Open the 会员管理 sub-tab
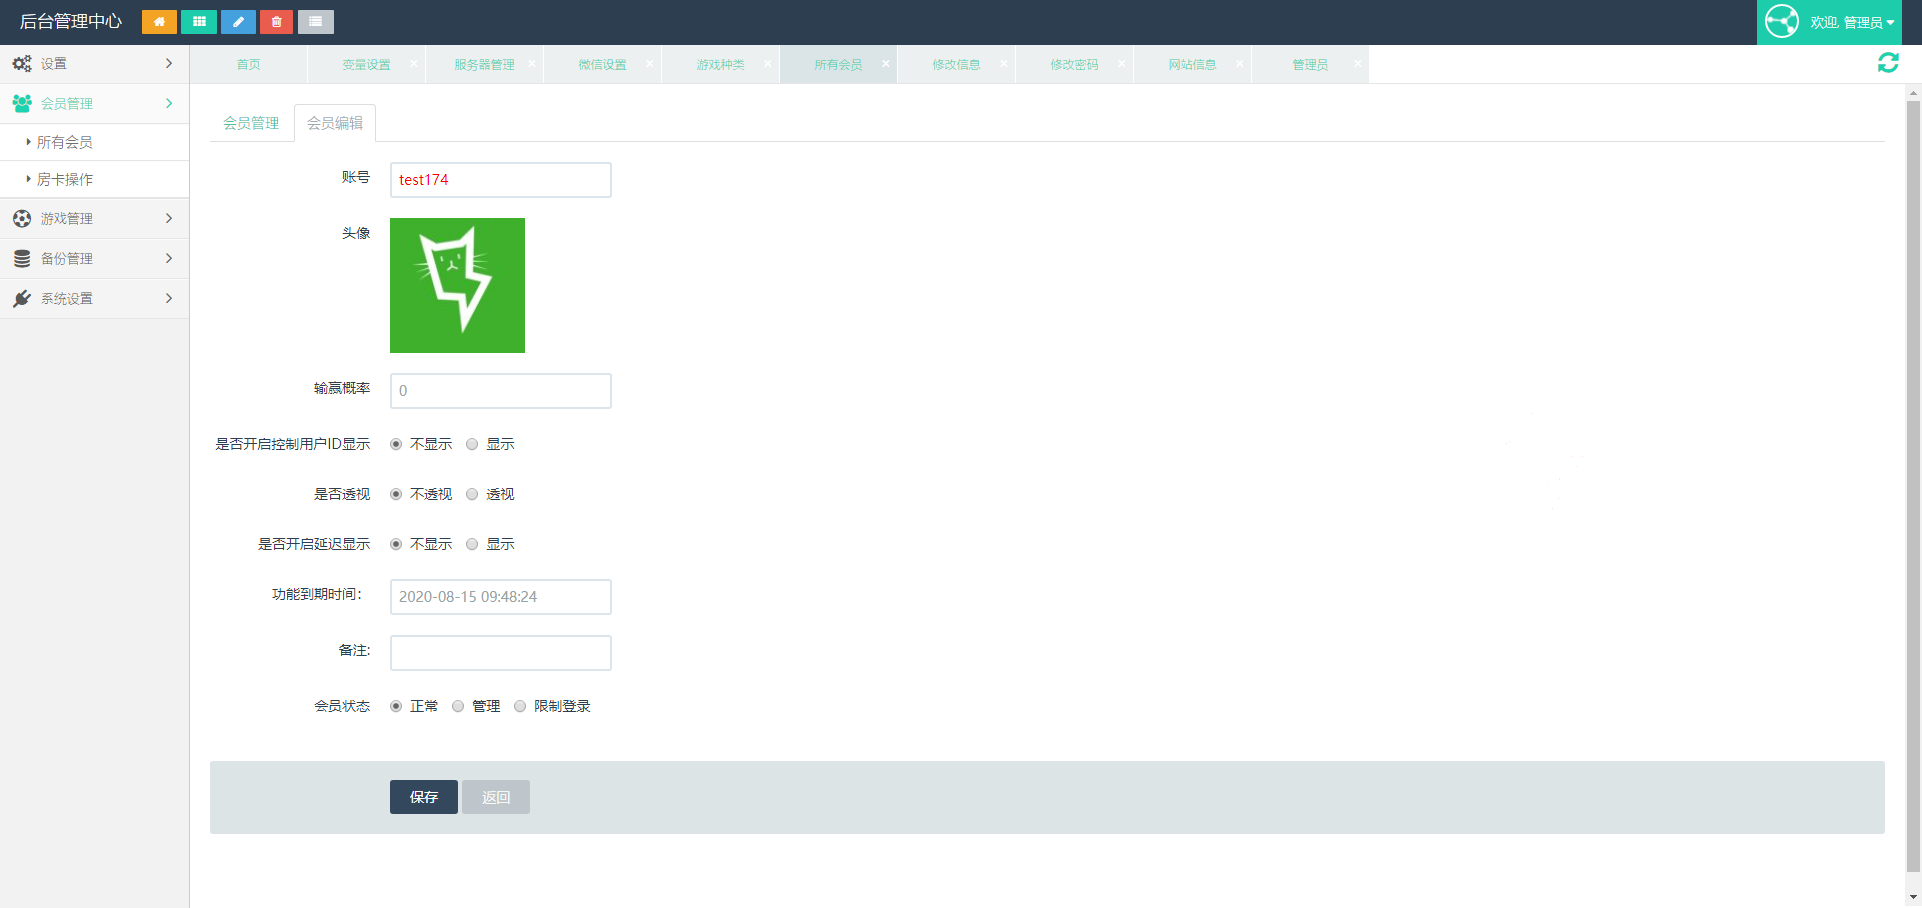This screenshot has height=908, width=1922. tap(251, 123)
